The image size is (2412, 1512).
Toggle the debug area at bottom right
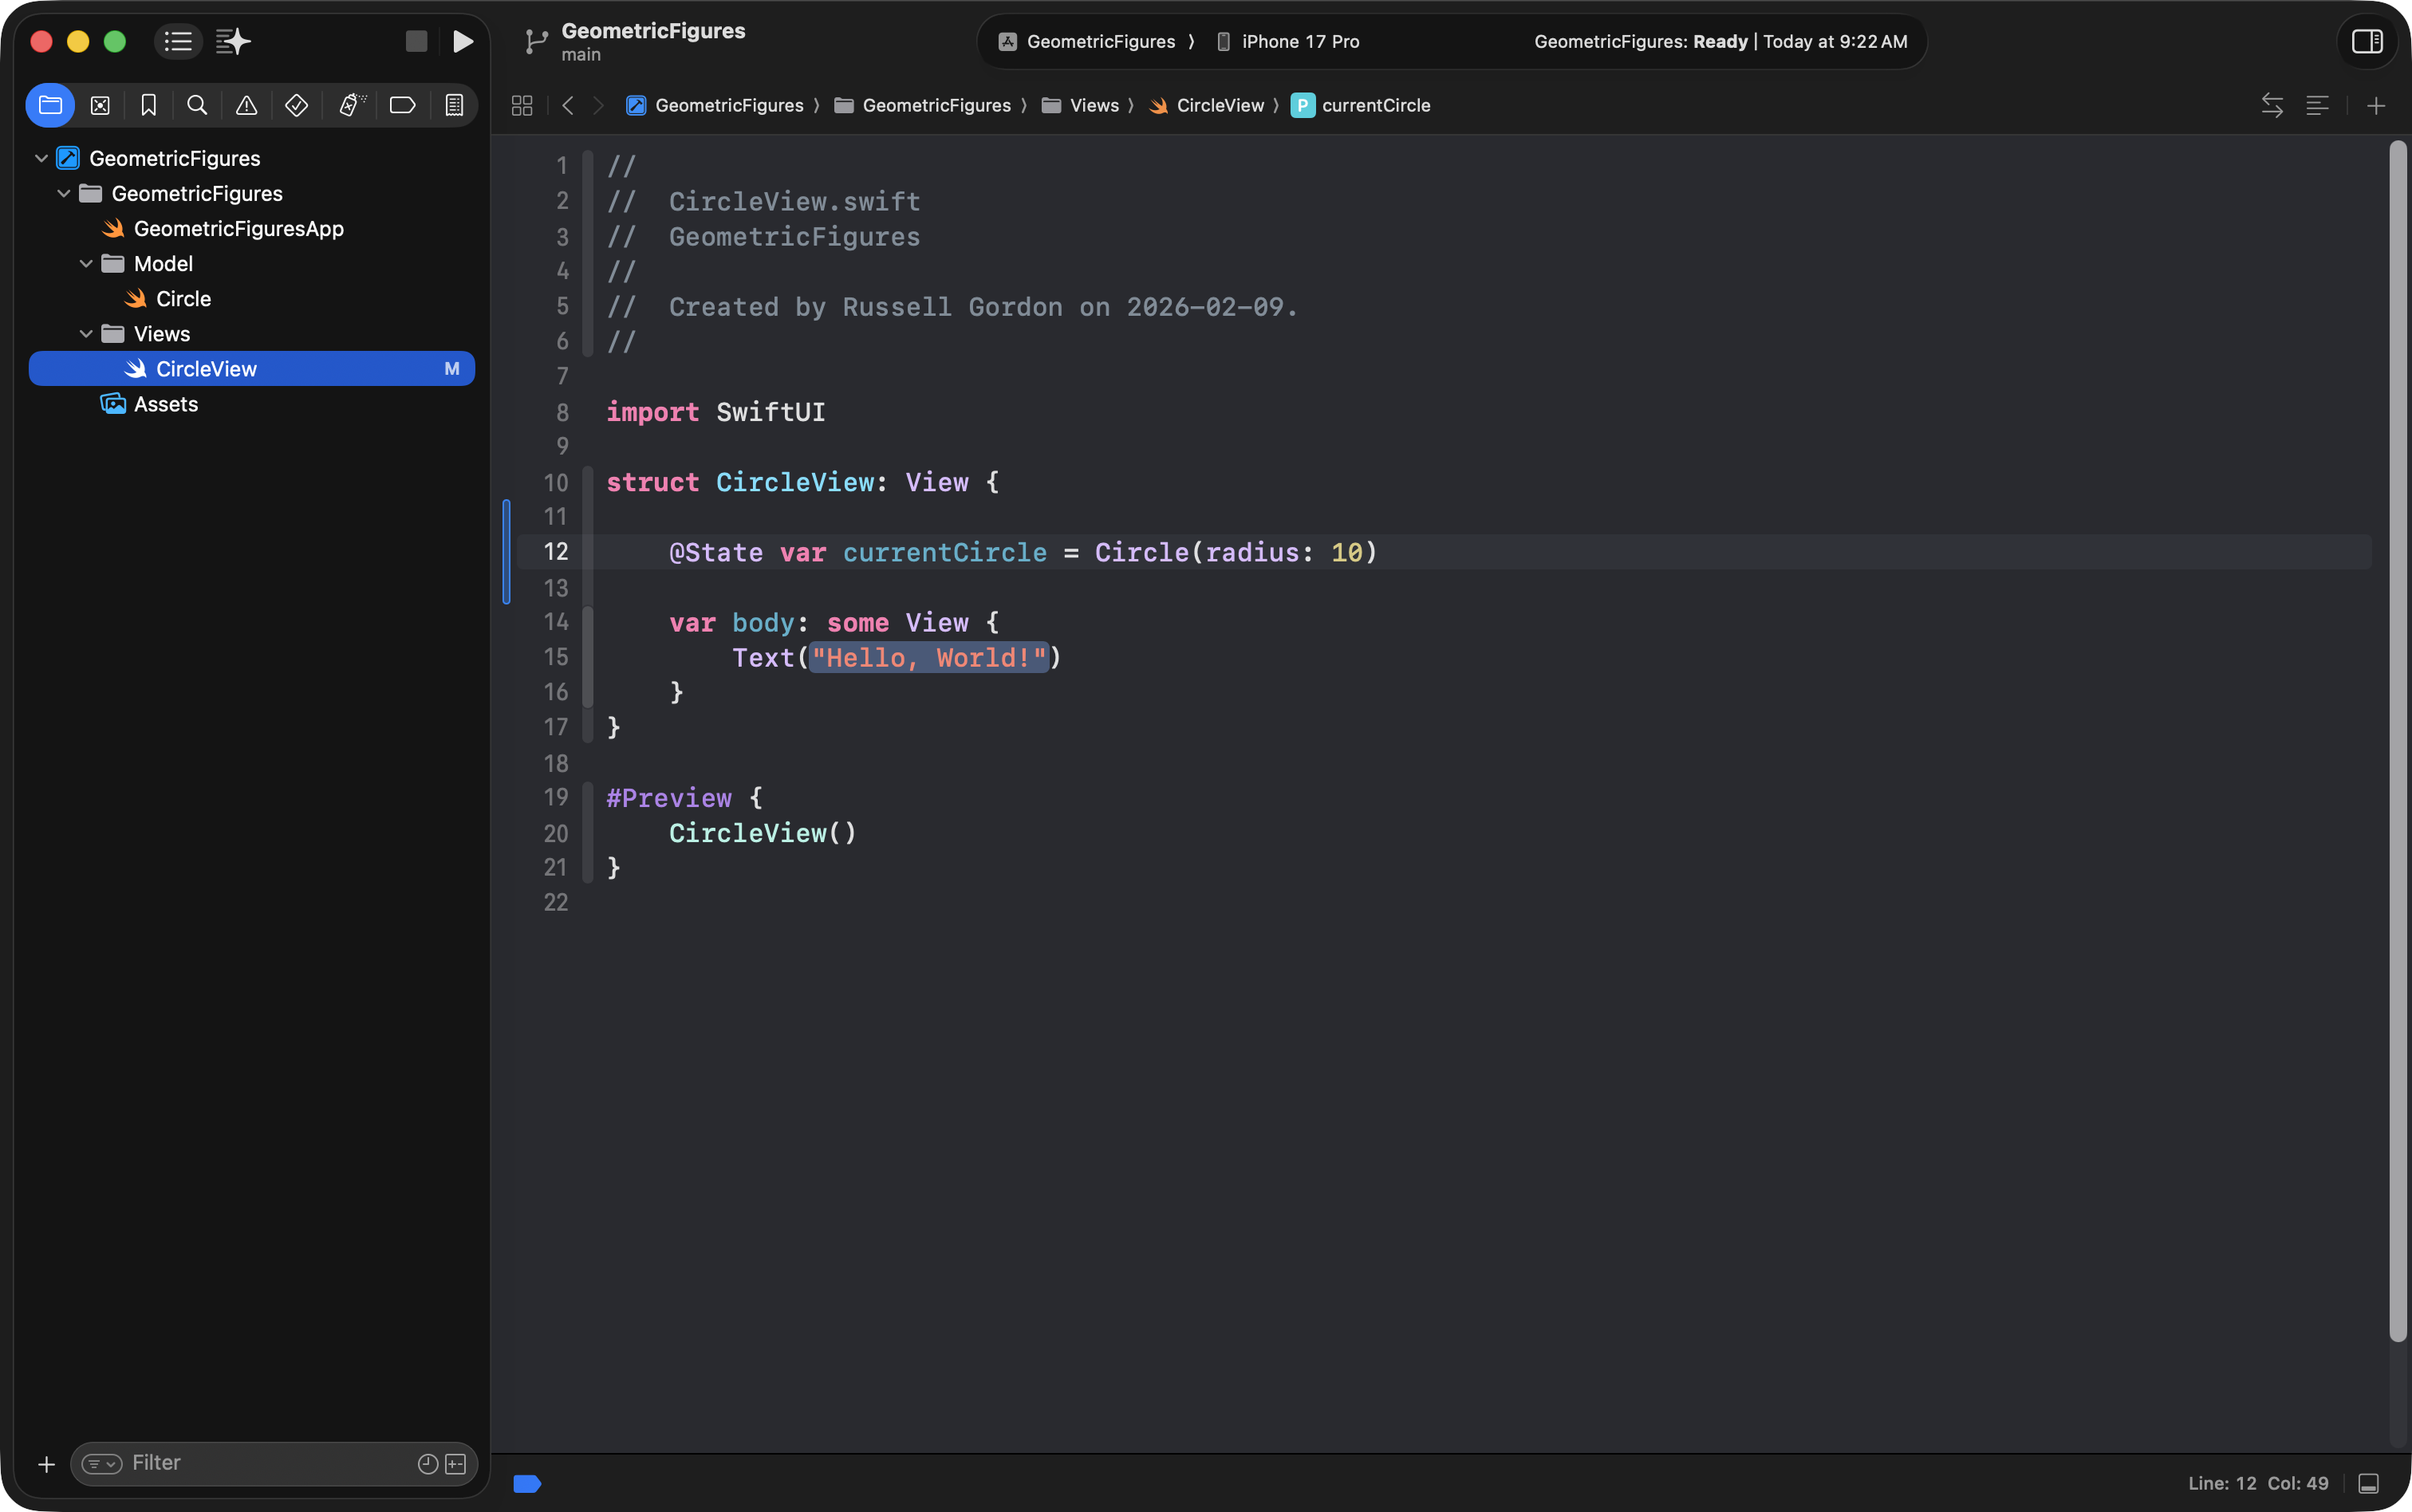[x=2368, y=1483]
